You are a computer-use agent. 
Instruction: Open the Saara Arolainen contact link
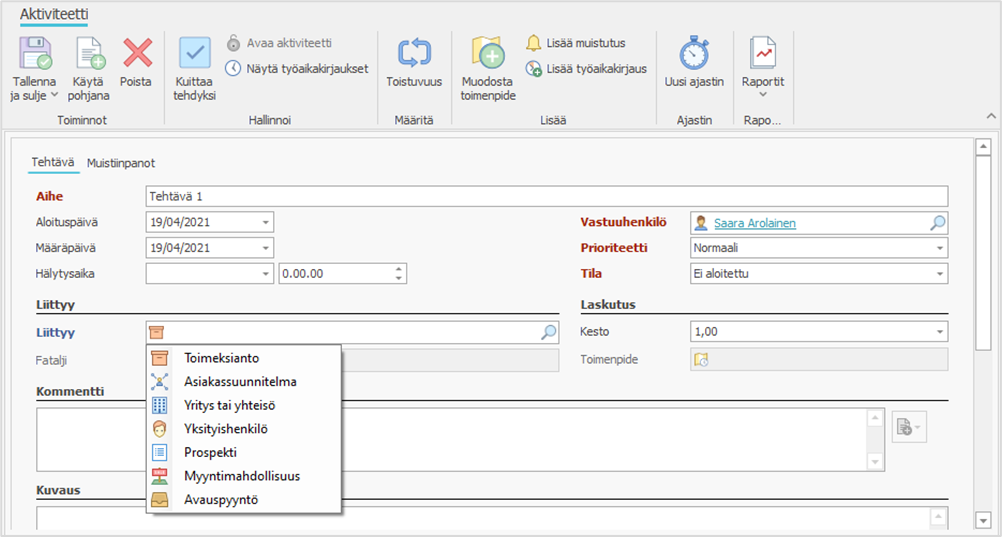coord(754,223)
